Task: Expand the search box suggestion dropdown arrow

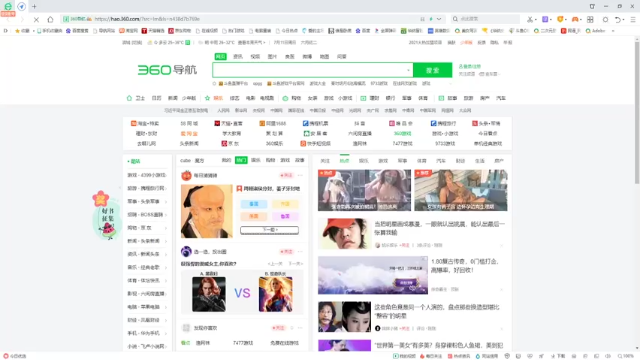Action: tap(408, 70)
